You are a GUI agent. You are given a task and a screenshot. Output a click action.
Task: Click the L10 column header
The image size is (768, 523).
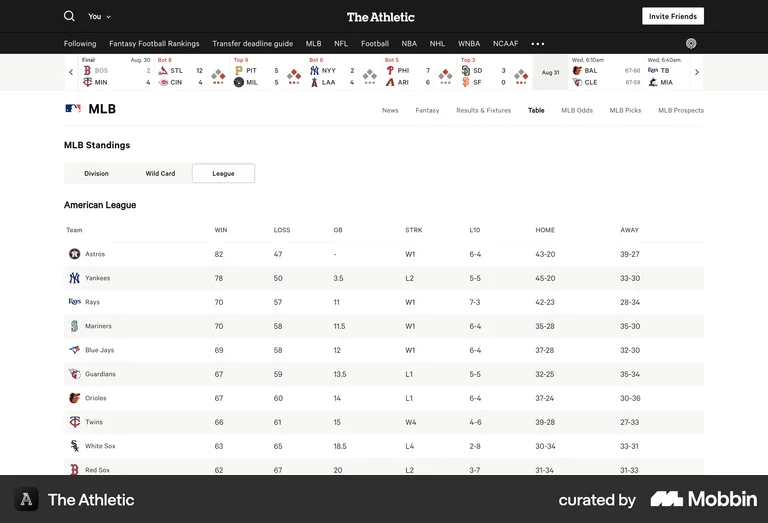pyautogui.click(x=475, y=230)
